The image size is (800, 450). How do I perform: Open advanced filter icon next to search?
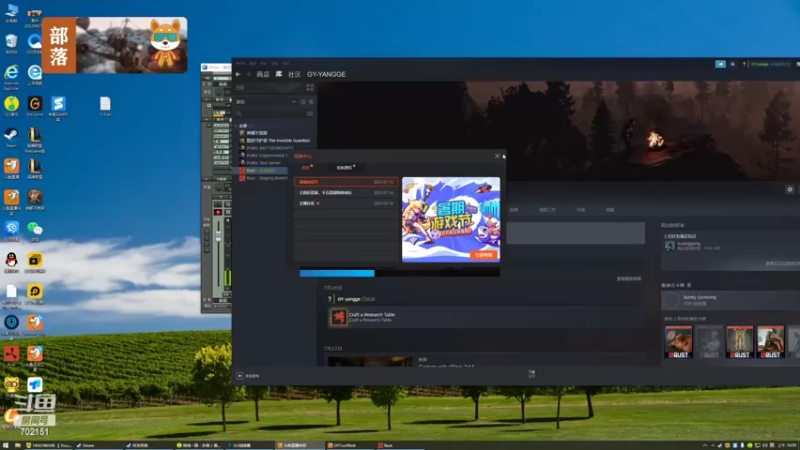pos(310,114)
